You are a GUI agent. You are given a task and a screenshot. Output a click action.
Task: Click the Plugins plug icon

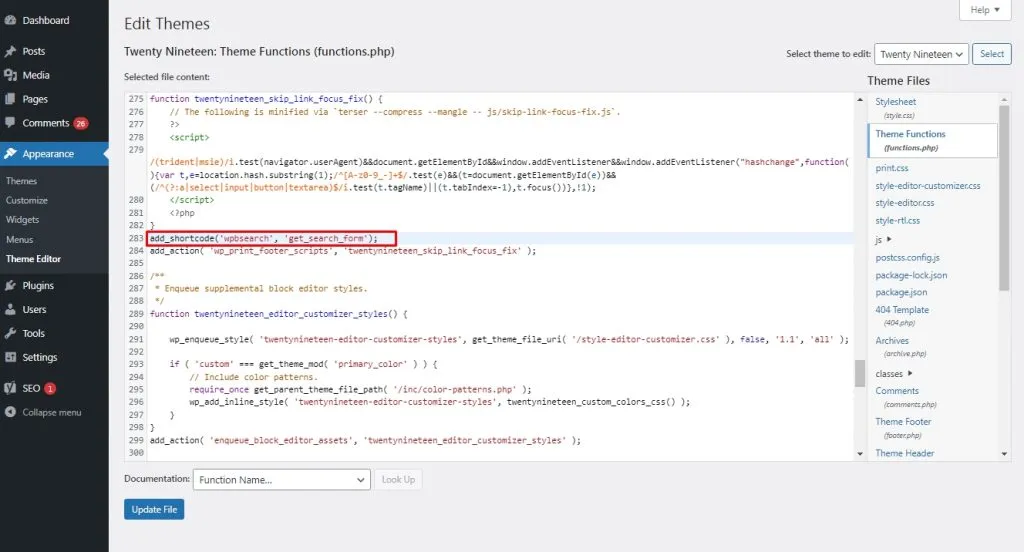(10, 285)
